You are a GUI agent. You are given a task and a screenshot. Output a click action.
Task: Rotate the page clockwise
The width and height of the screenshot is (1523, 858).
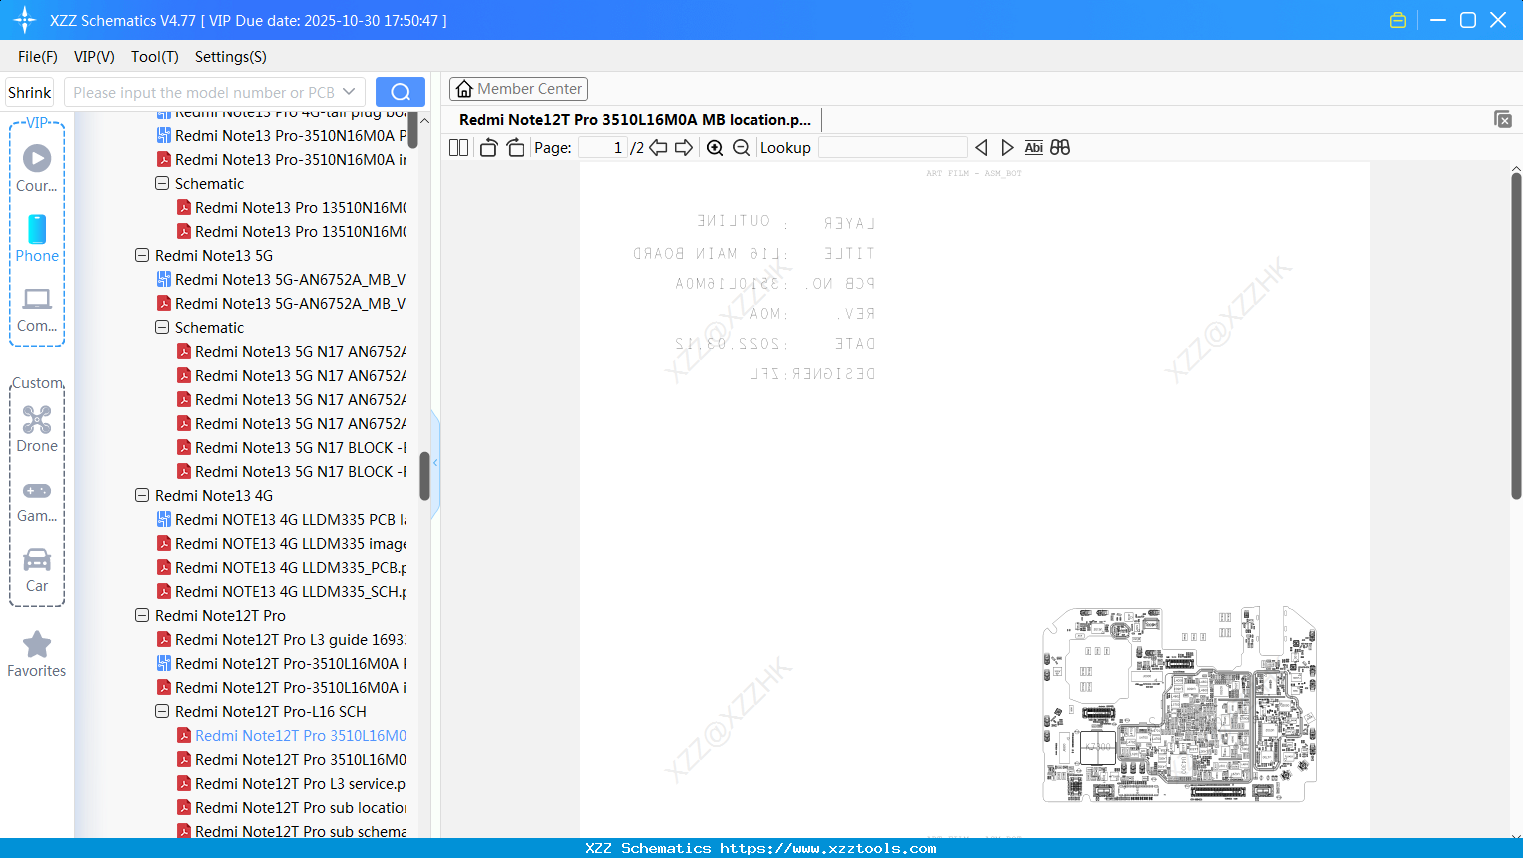(x=515, y=148)
